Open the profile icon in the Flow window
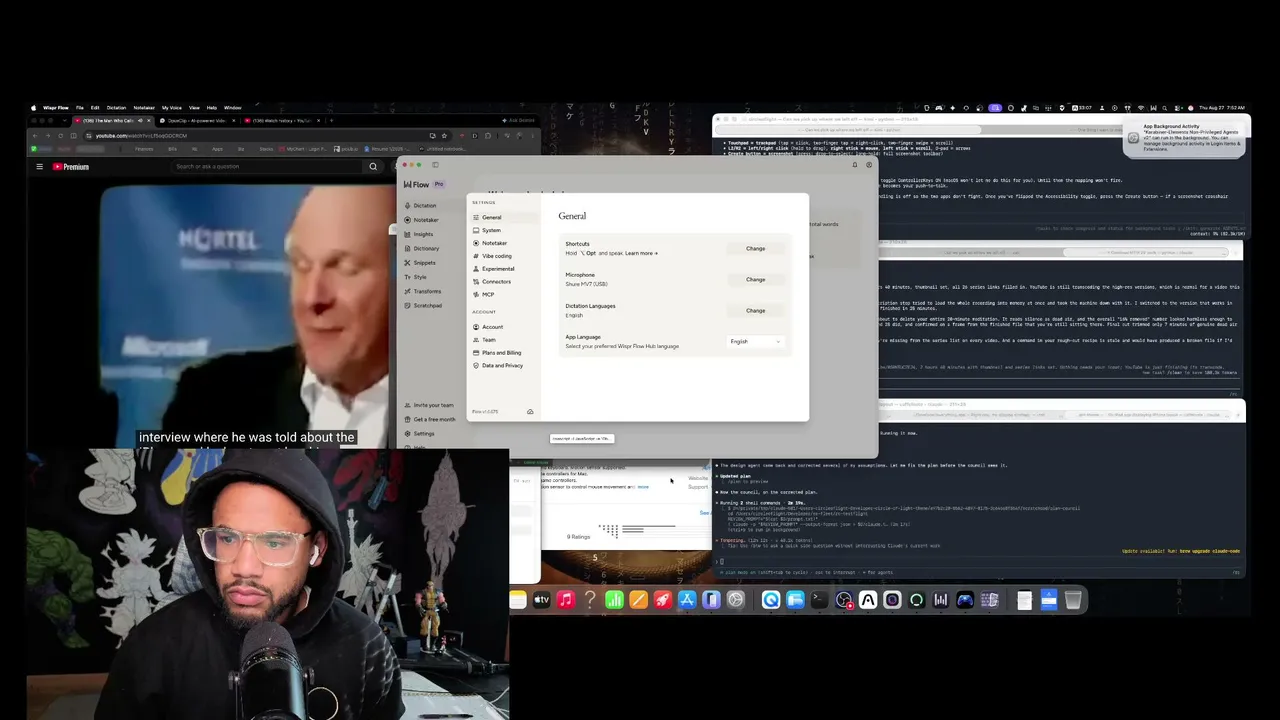Image resolution: width=1280 pixels, height=720 pixels. click(868, 165)
